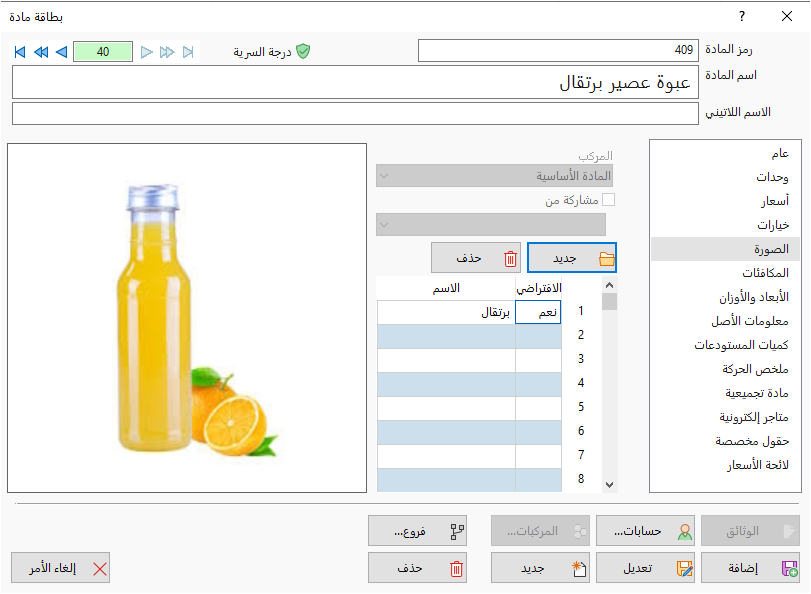
Task: Open the عام section
Action: [x=726, y=153]
